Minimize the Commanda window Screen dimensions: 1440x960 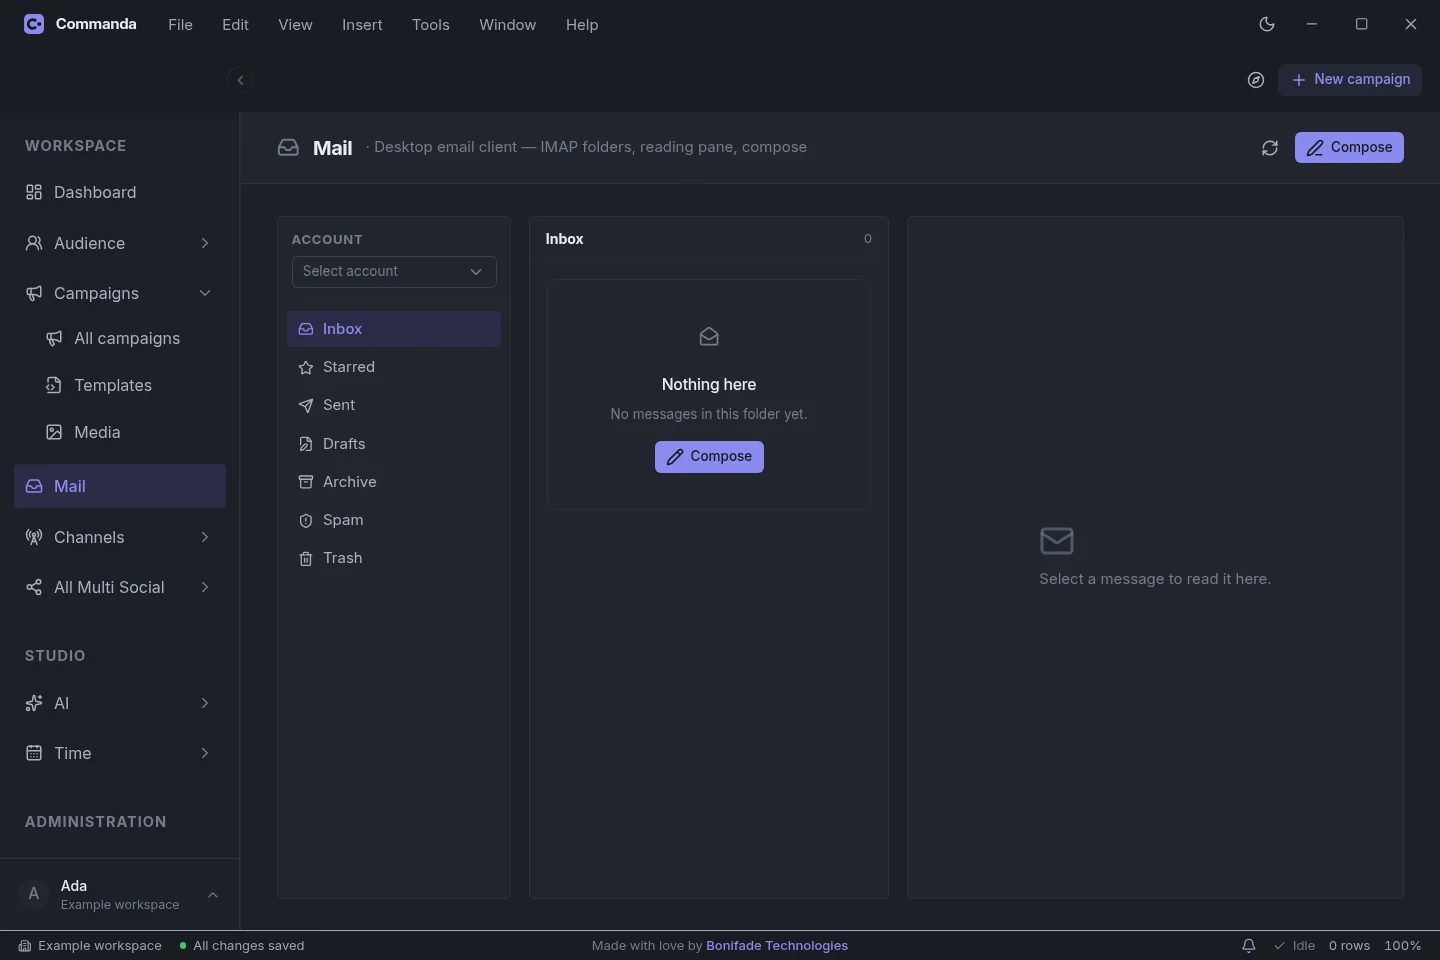point(1312,24)
